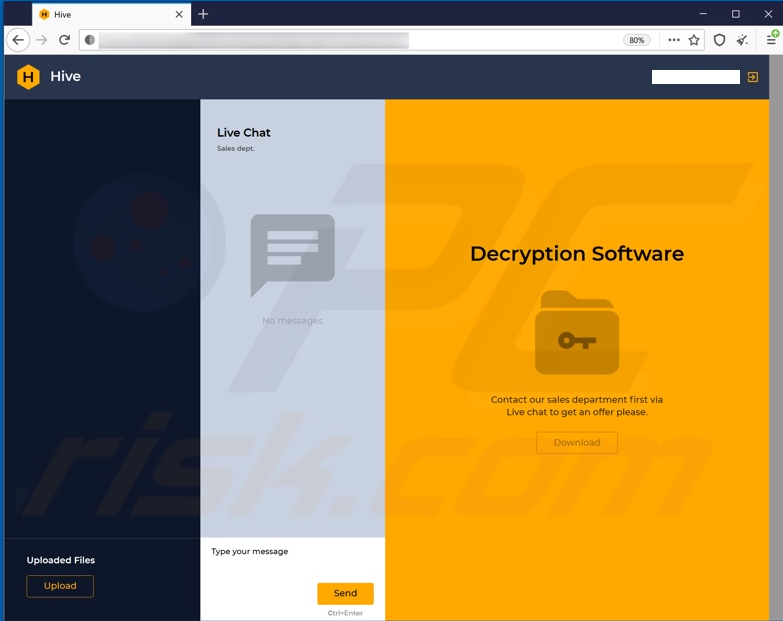The image size is (783, 621).
Task: Click the Sales dept. label
Action: click(236, 148)
